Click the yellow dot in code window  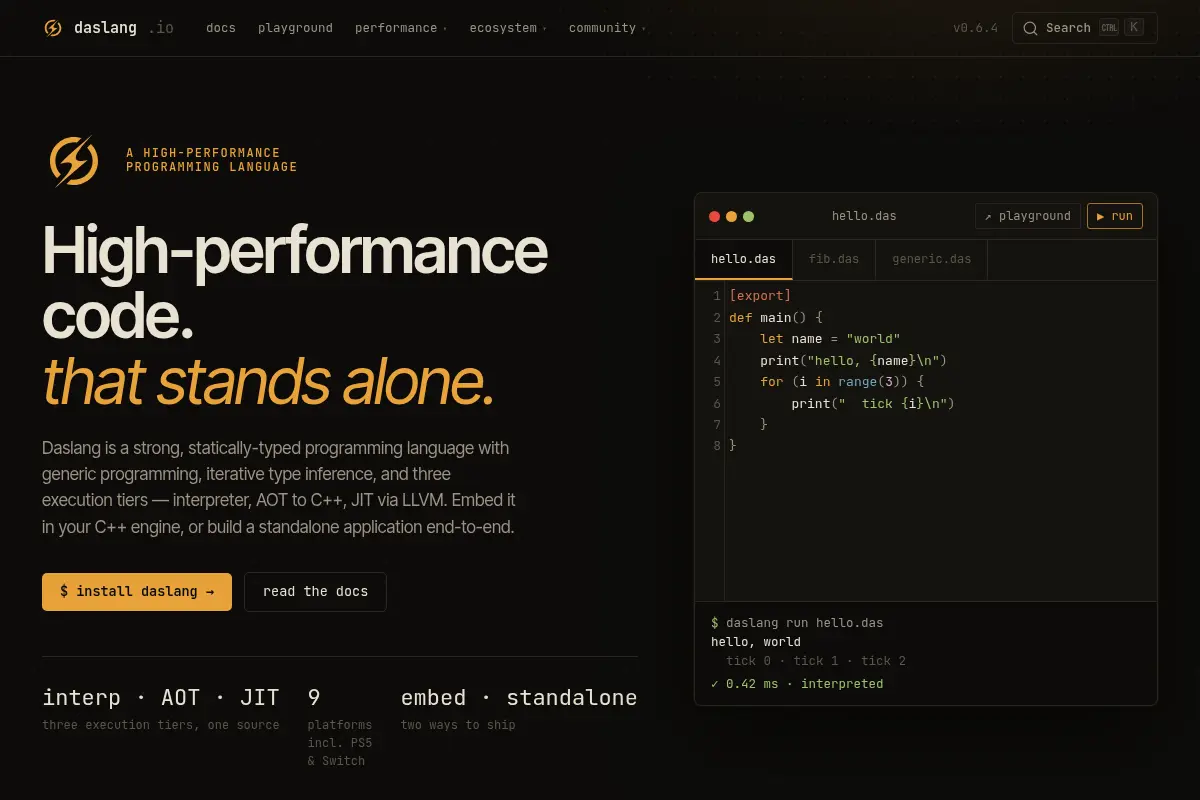[x=731, y=216]
